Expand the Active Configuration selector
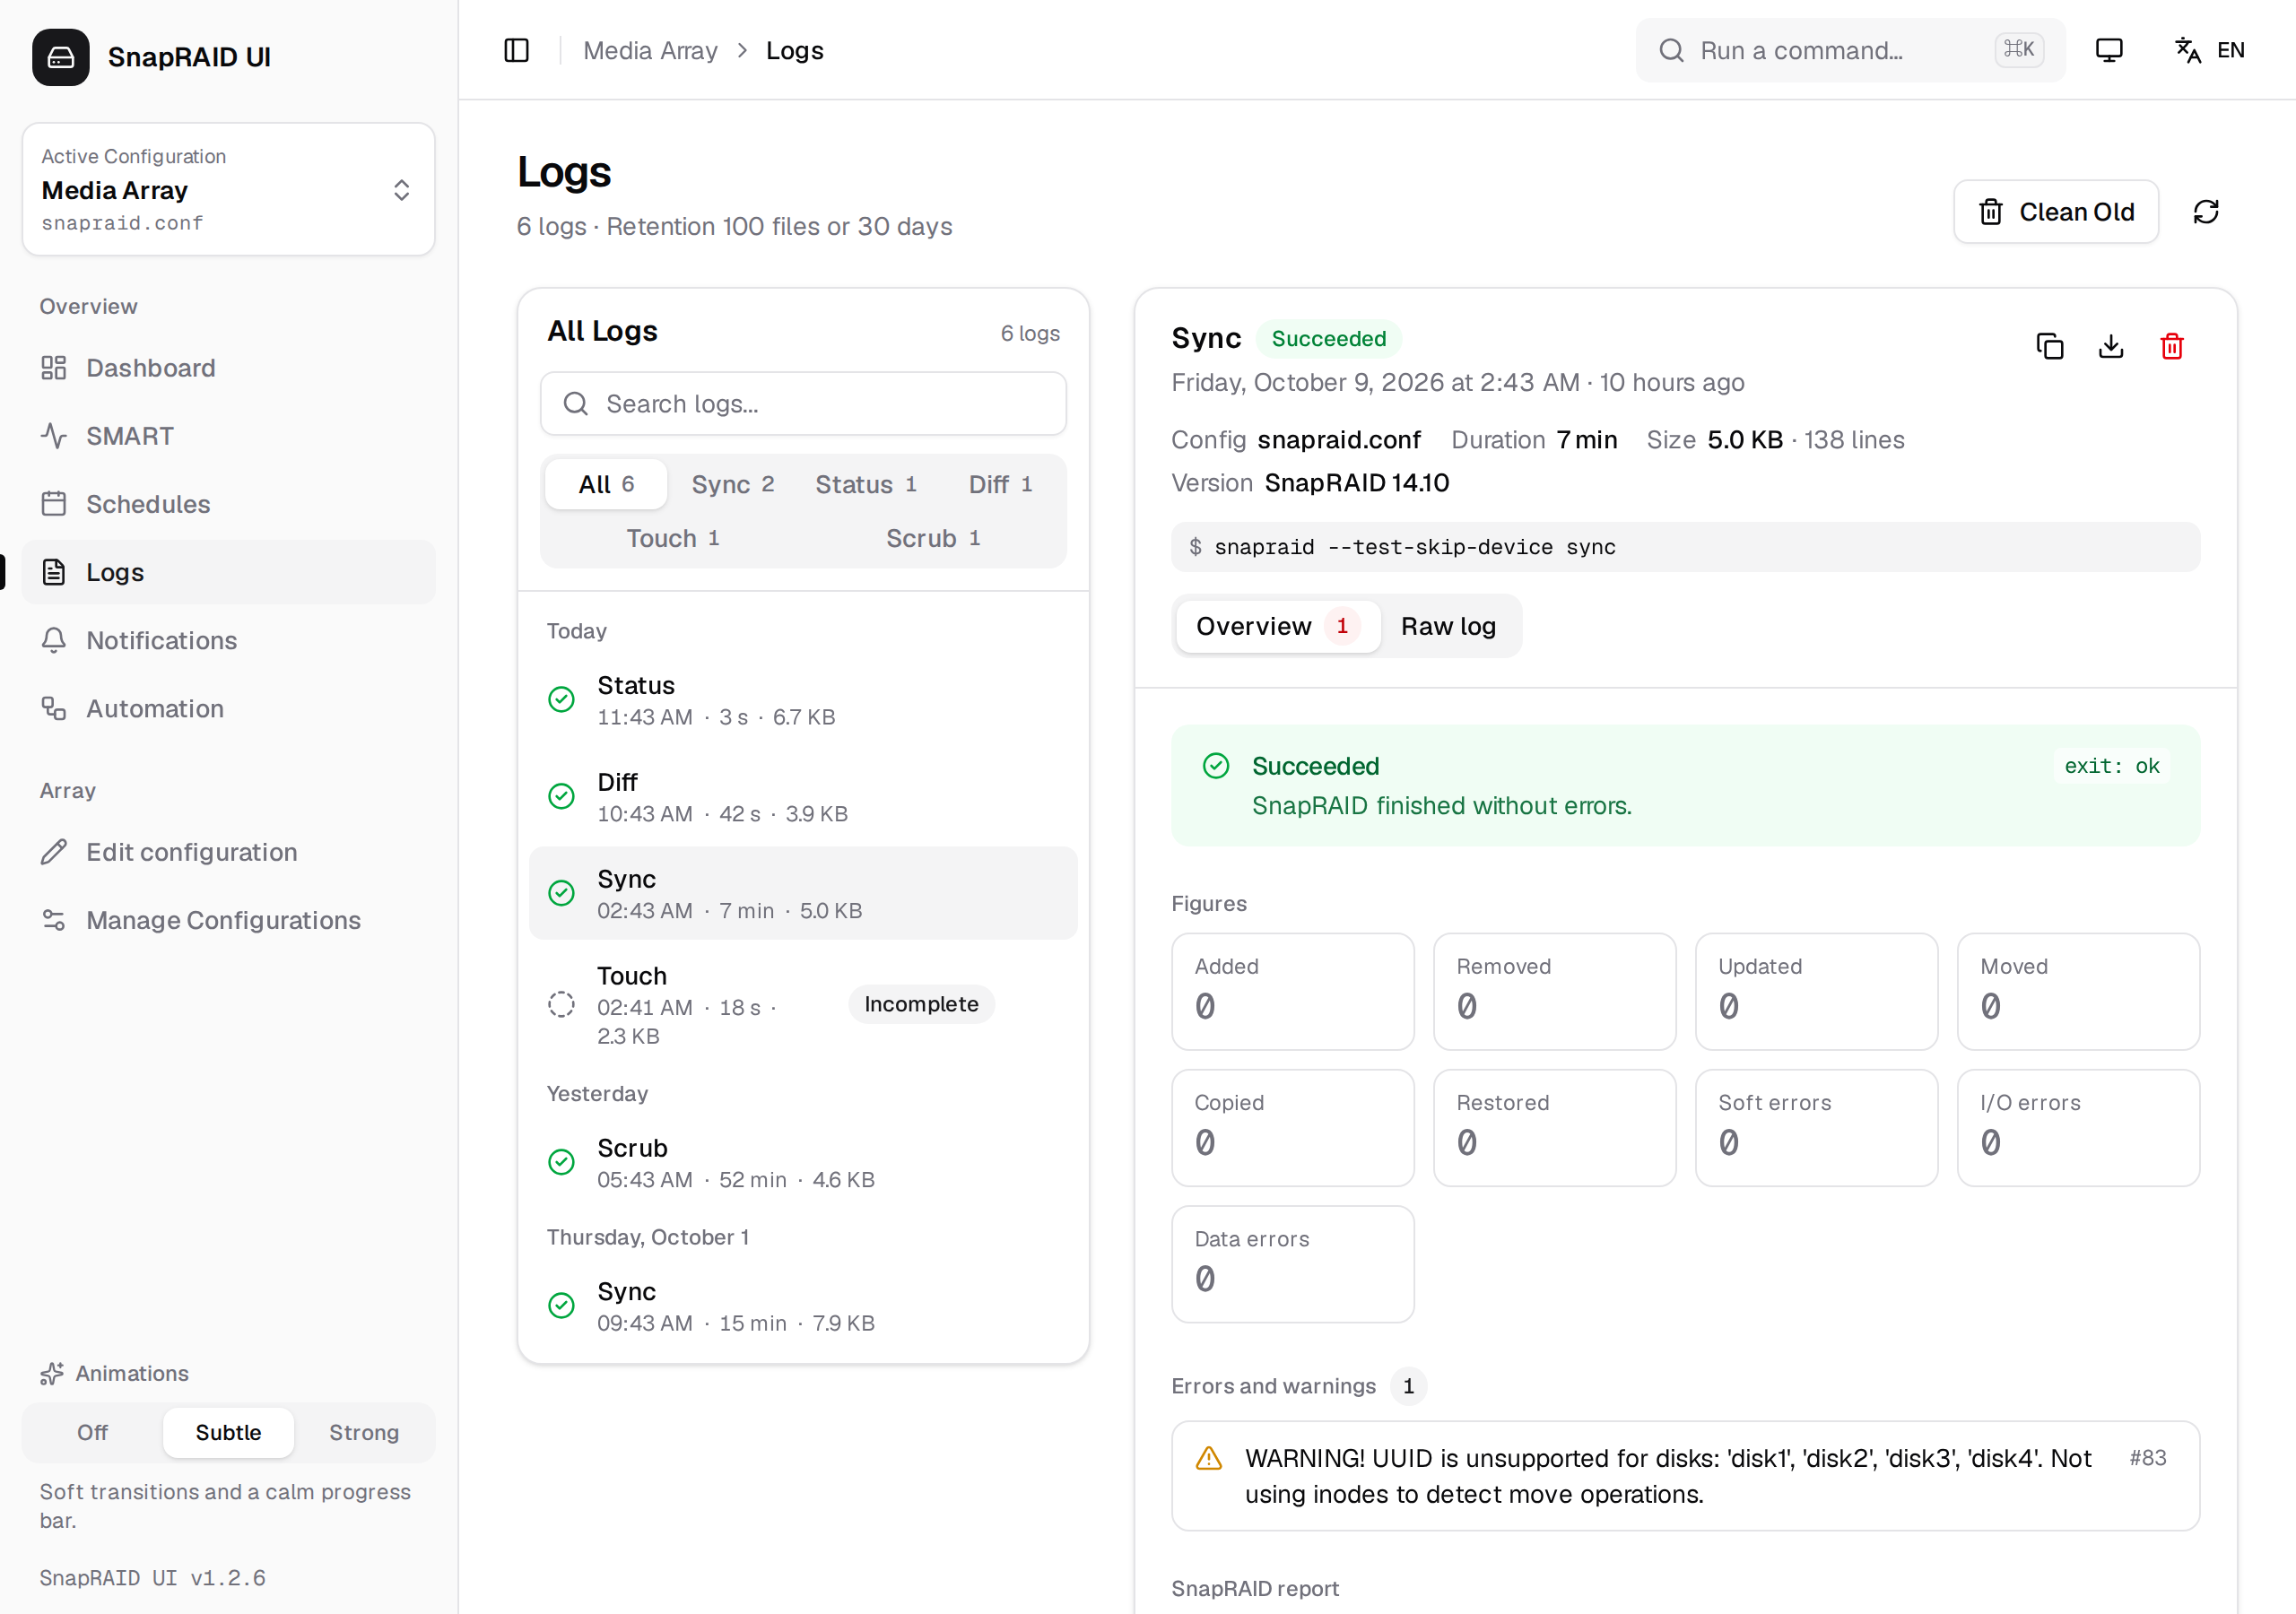The image size is (2296, 1614). coord(229,189)
